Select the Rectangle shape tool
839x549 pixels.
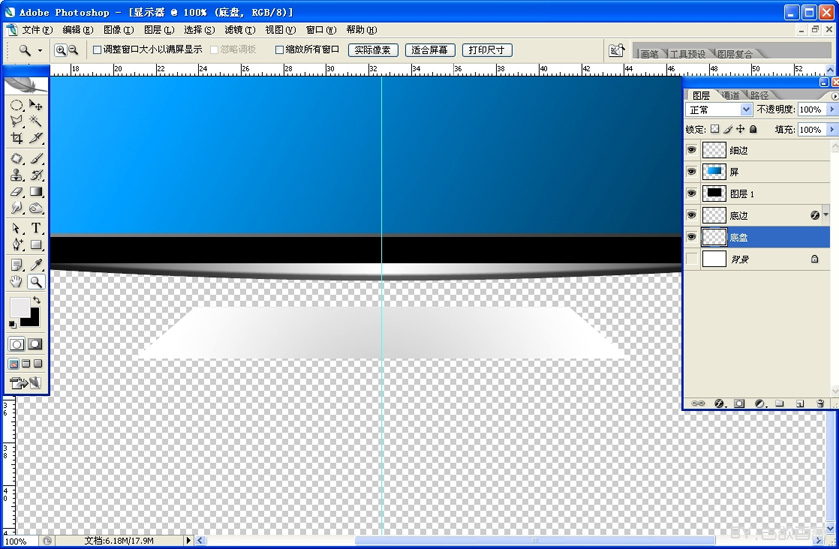coord(36,245)
